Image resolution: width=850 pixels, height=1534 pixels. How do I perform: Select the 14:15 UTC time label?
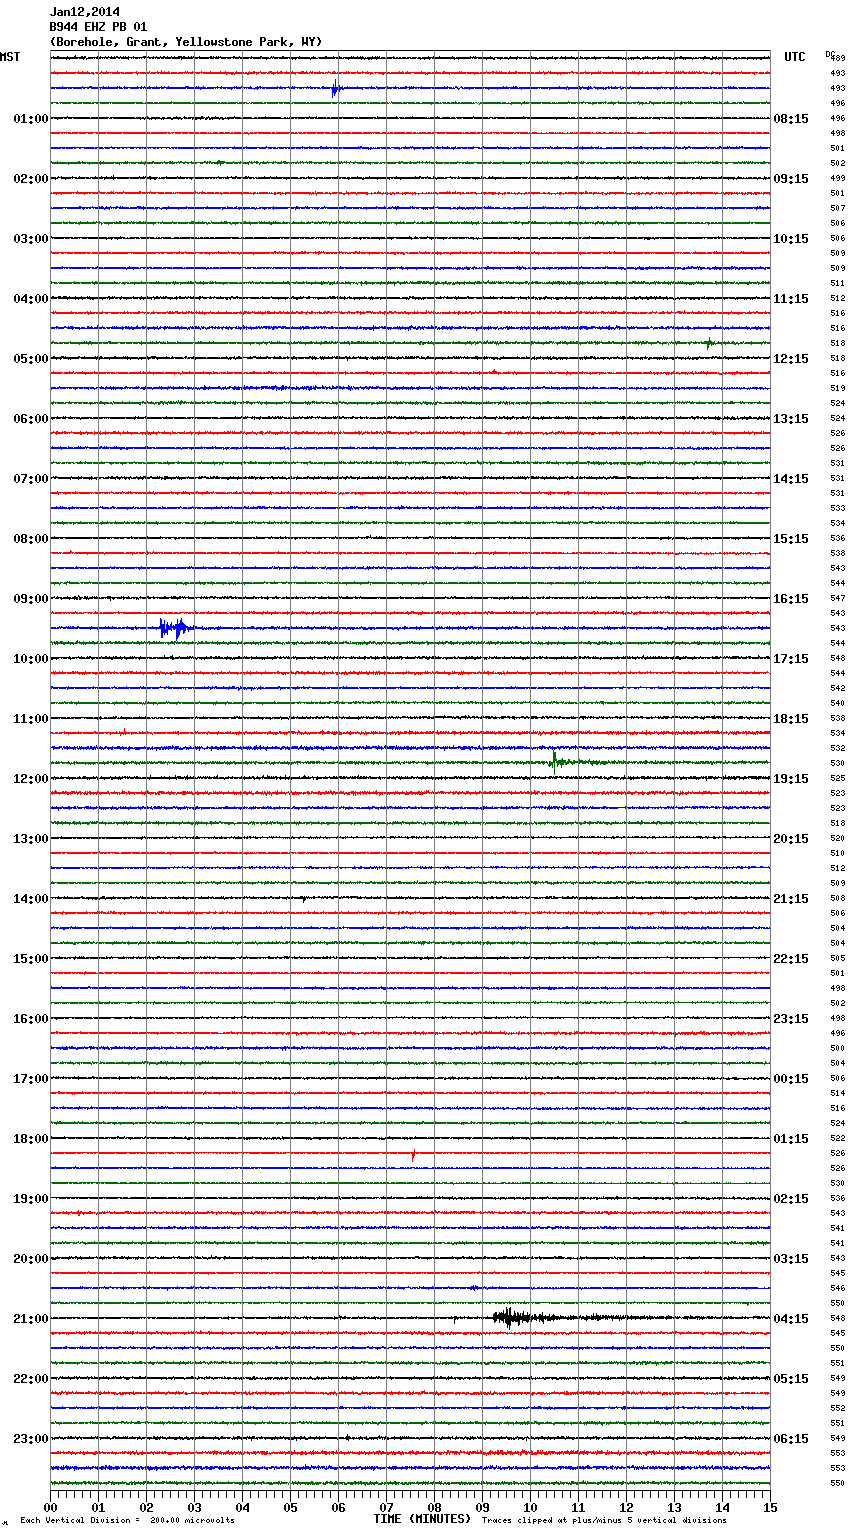coord(791,479)
